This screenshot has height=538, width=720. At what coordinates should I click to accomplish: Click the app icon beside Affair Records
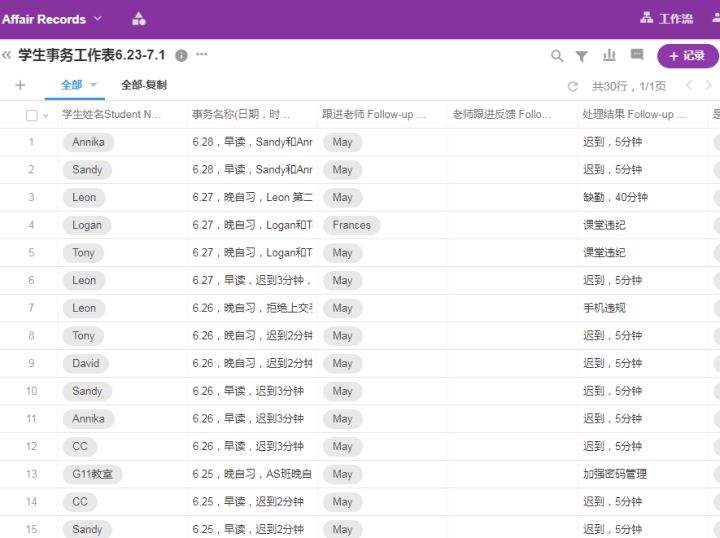(x=138, y=19)
